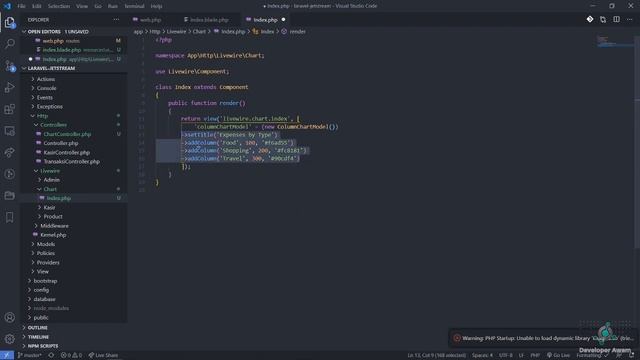This screenshot has height=360, width=640.
Task: Click the warning notification error icon
Action: tap(457, 338)
